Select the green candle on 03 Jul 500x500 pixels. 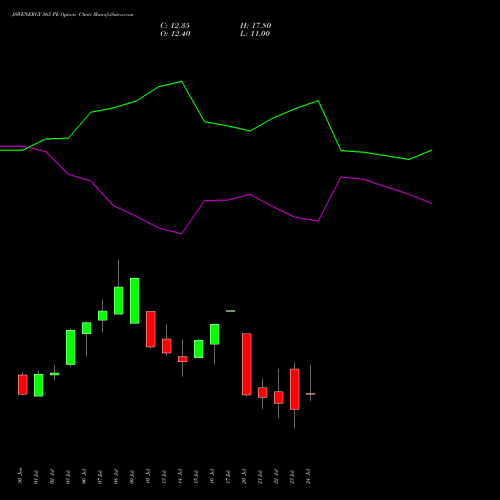71,347
